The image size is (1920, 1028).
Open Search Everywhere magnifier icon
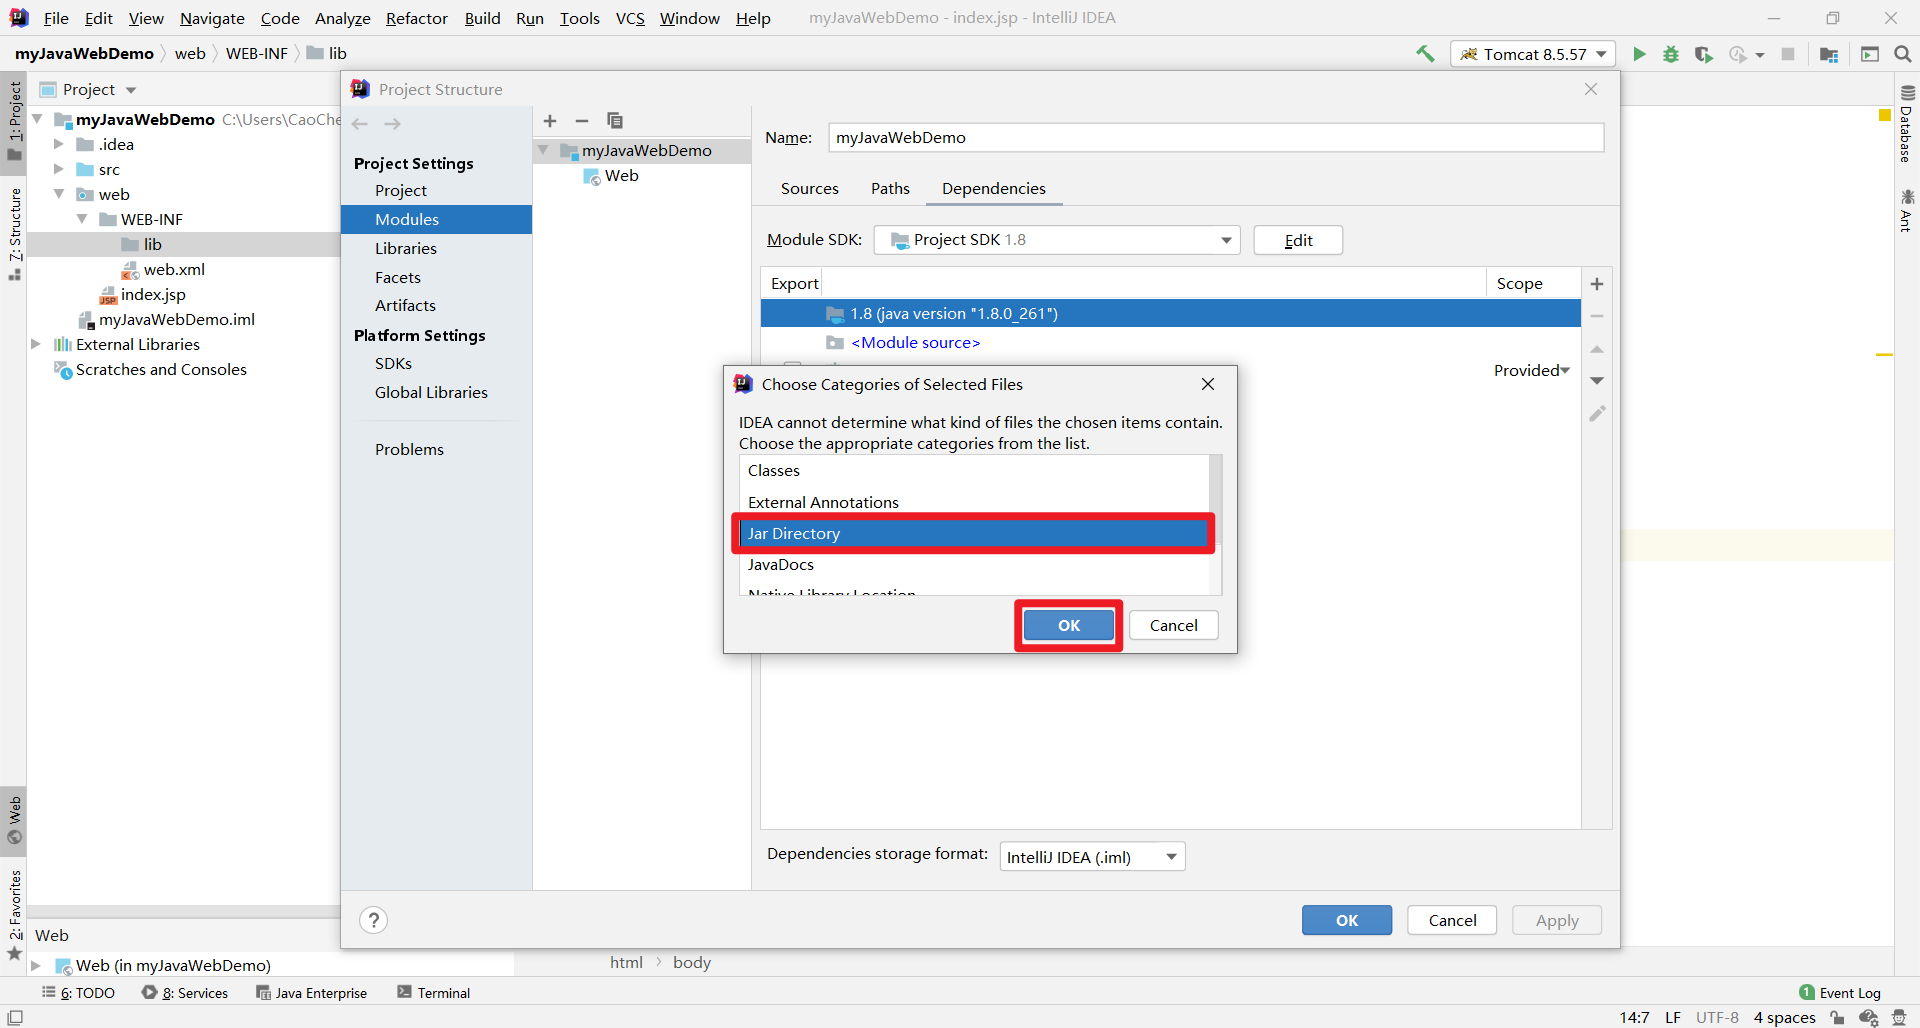1903,54
